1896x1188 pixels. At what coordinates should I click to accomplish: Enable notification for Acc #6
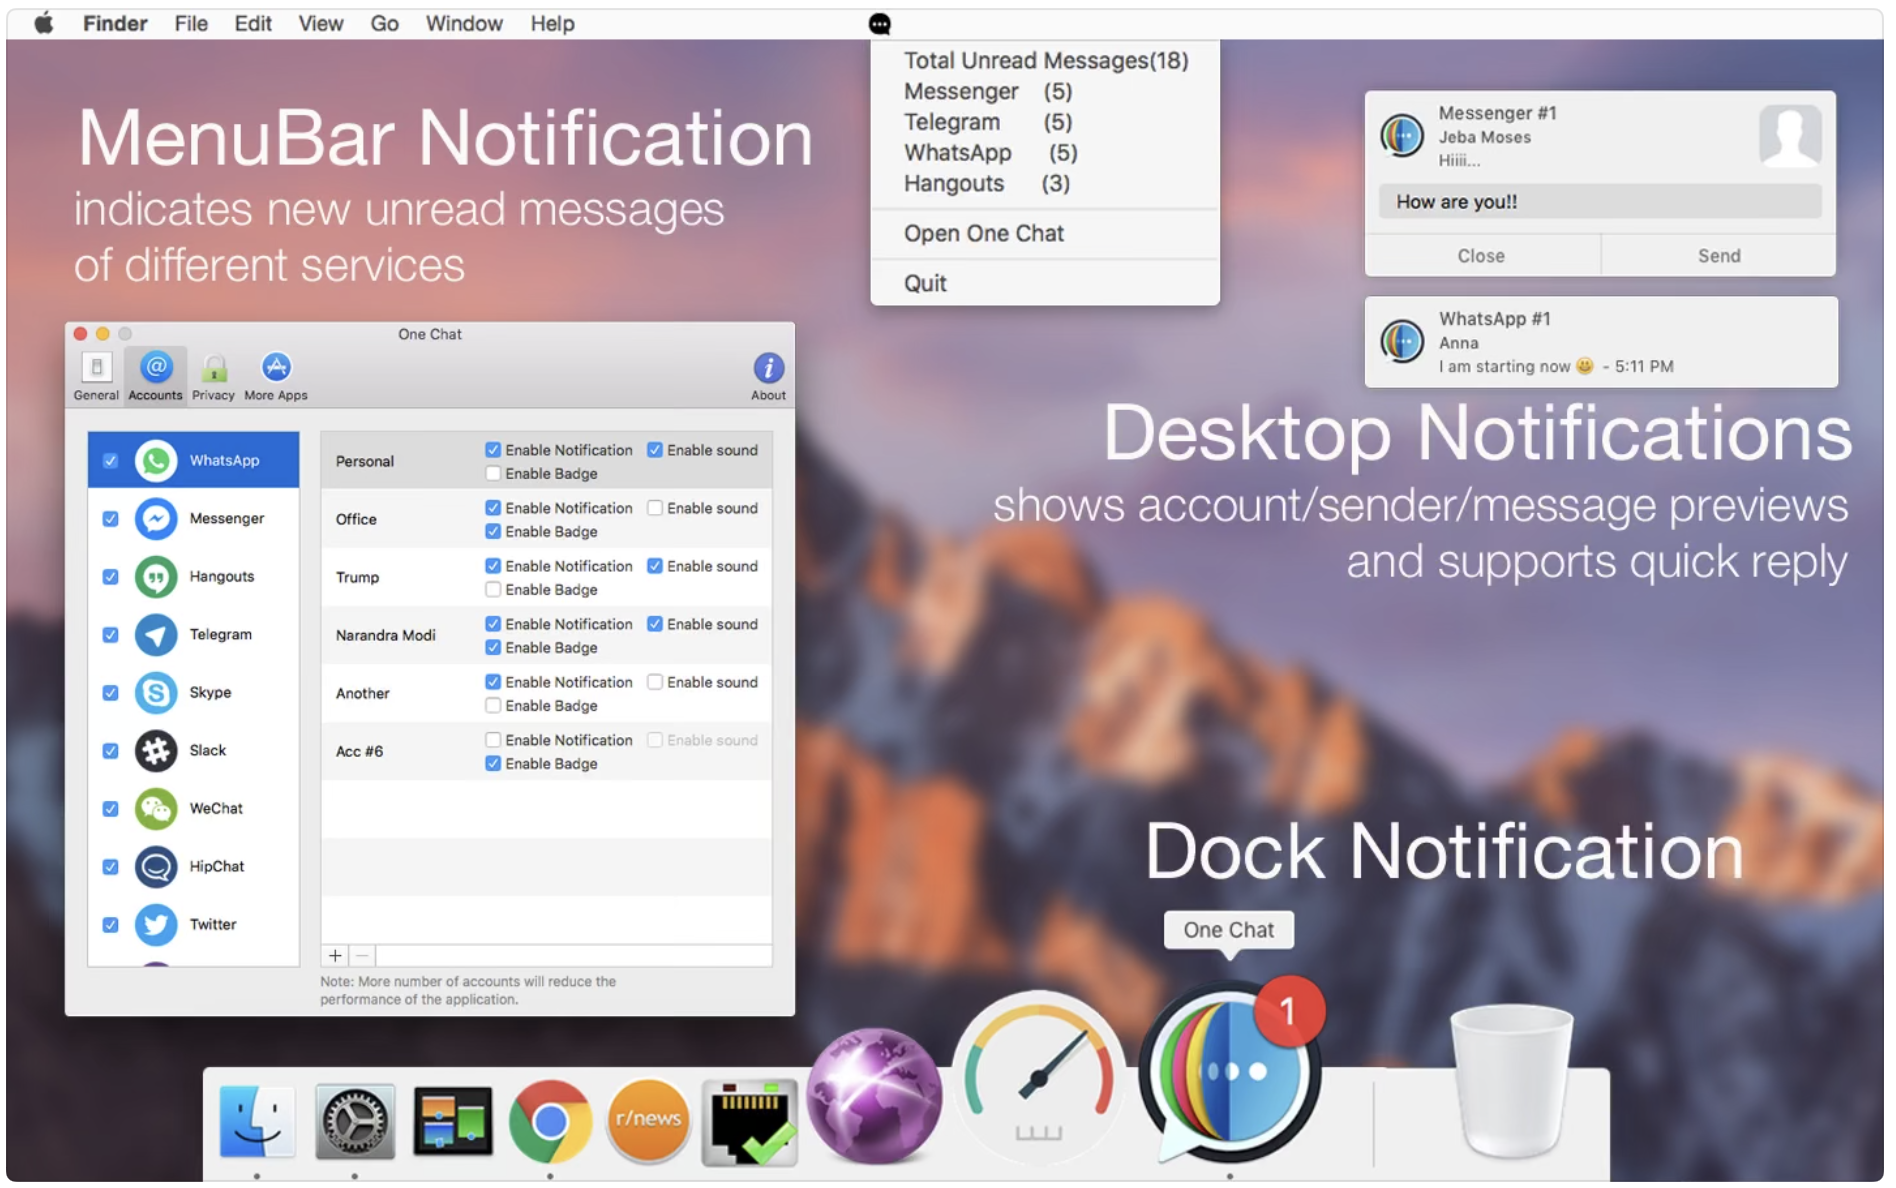pyautogui.click(x=493, y=740)
